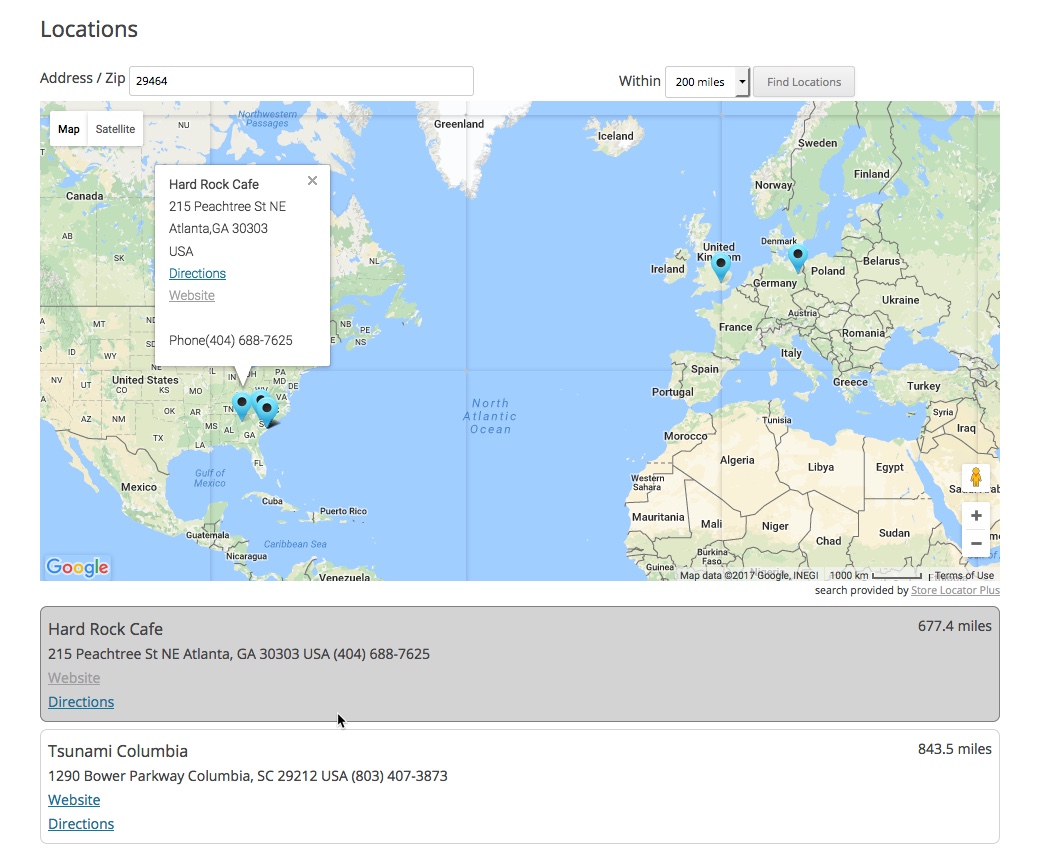Open Directions link in map info popup
Viewport: 1039px width, 851px height.
click(x=197, y=273)
